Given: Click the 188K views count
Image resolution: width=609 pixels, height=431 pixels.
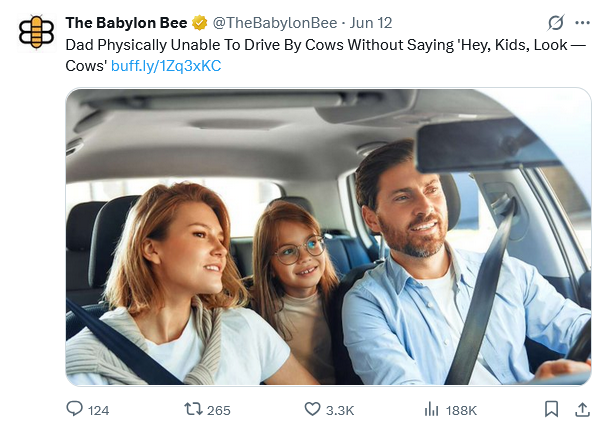Looking at the screenshot, I should pos(461,410).
